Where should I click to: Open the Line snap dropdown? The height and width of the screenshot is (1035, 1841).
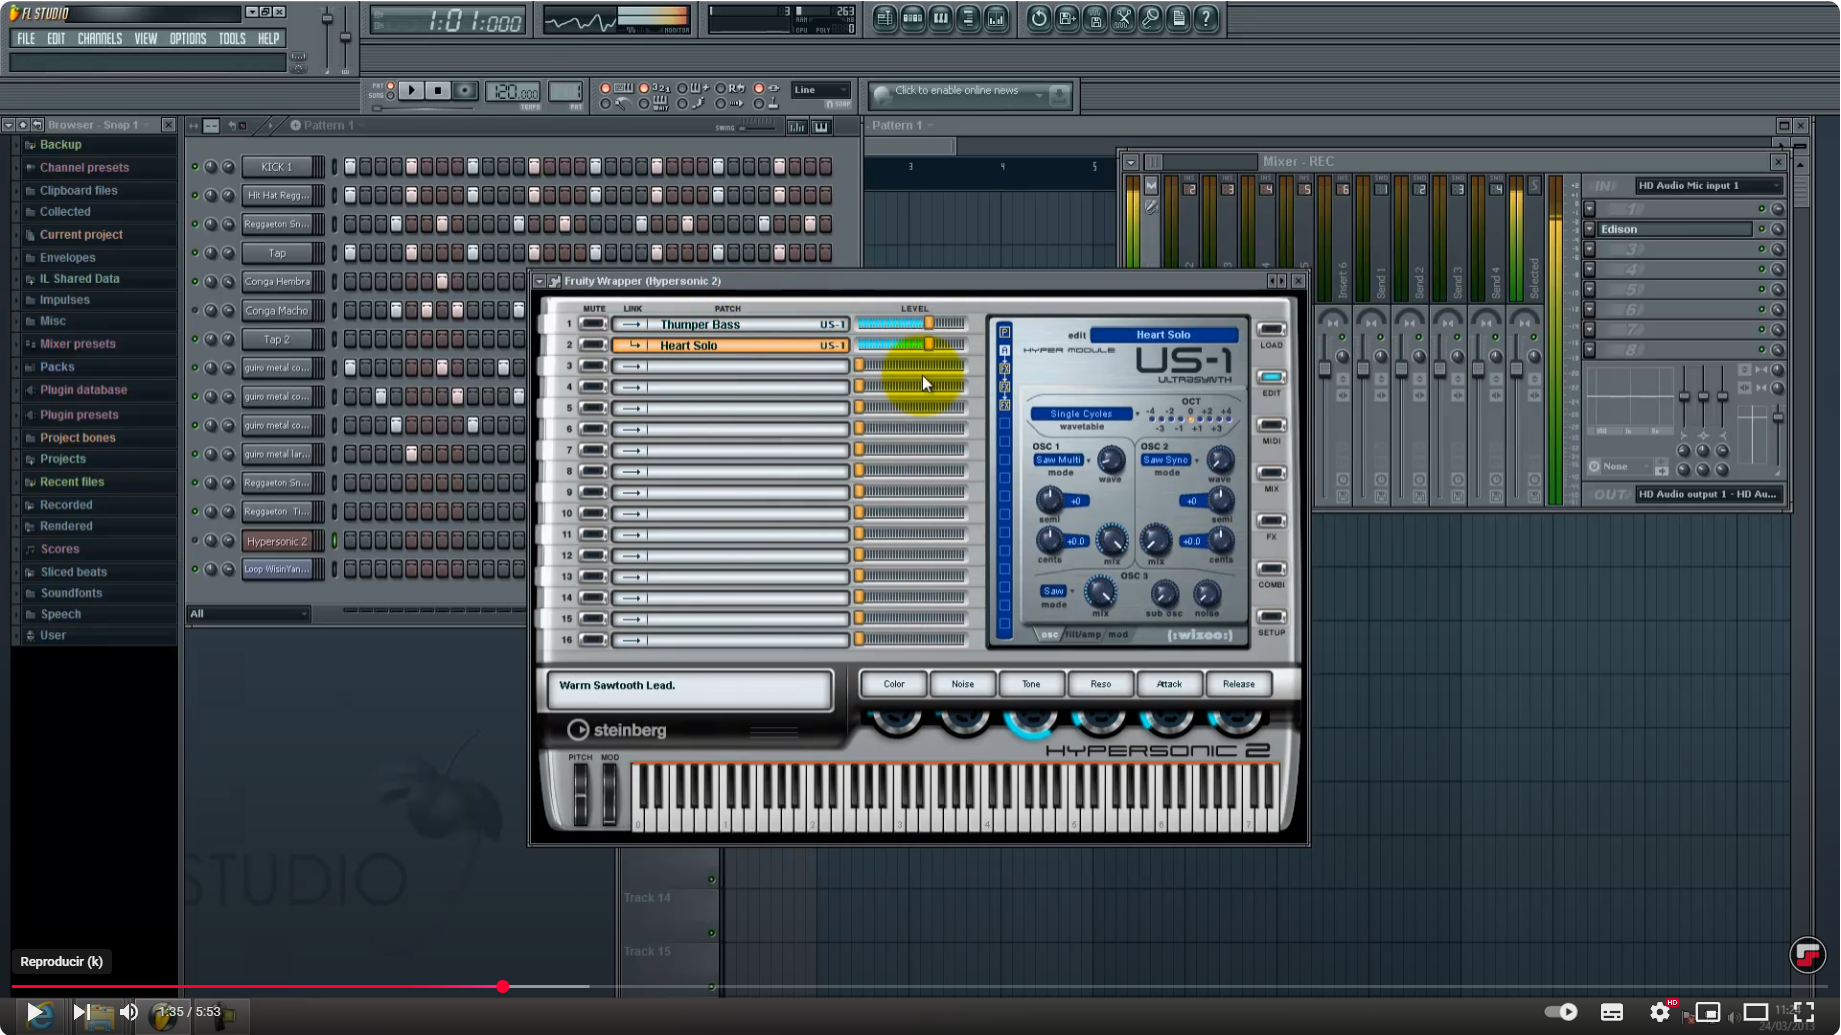coord(821,90)
